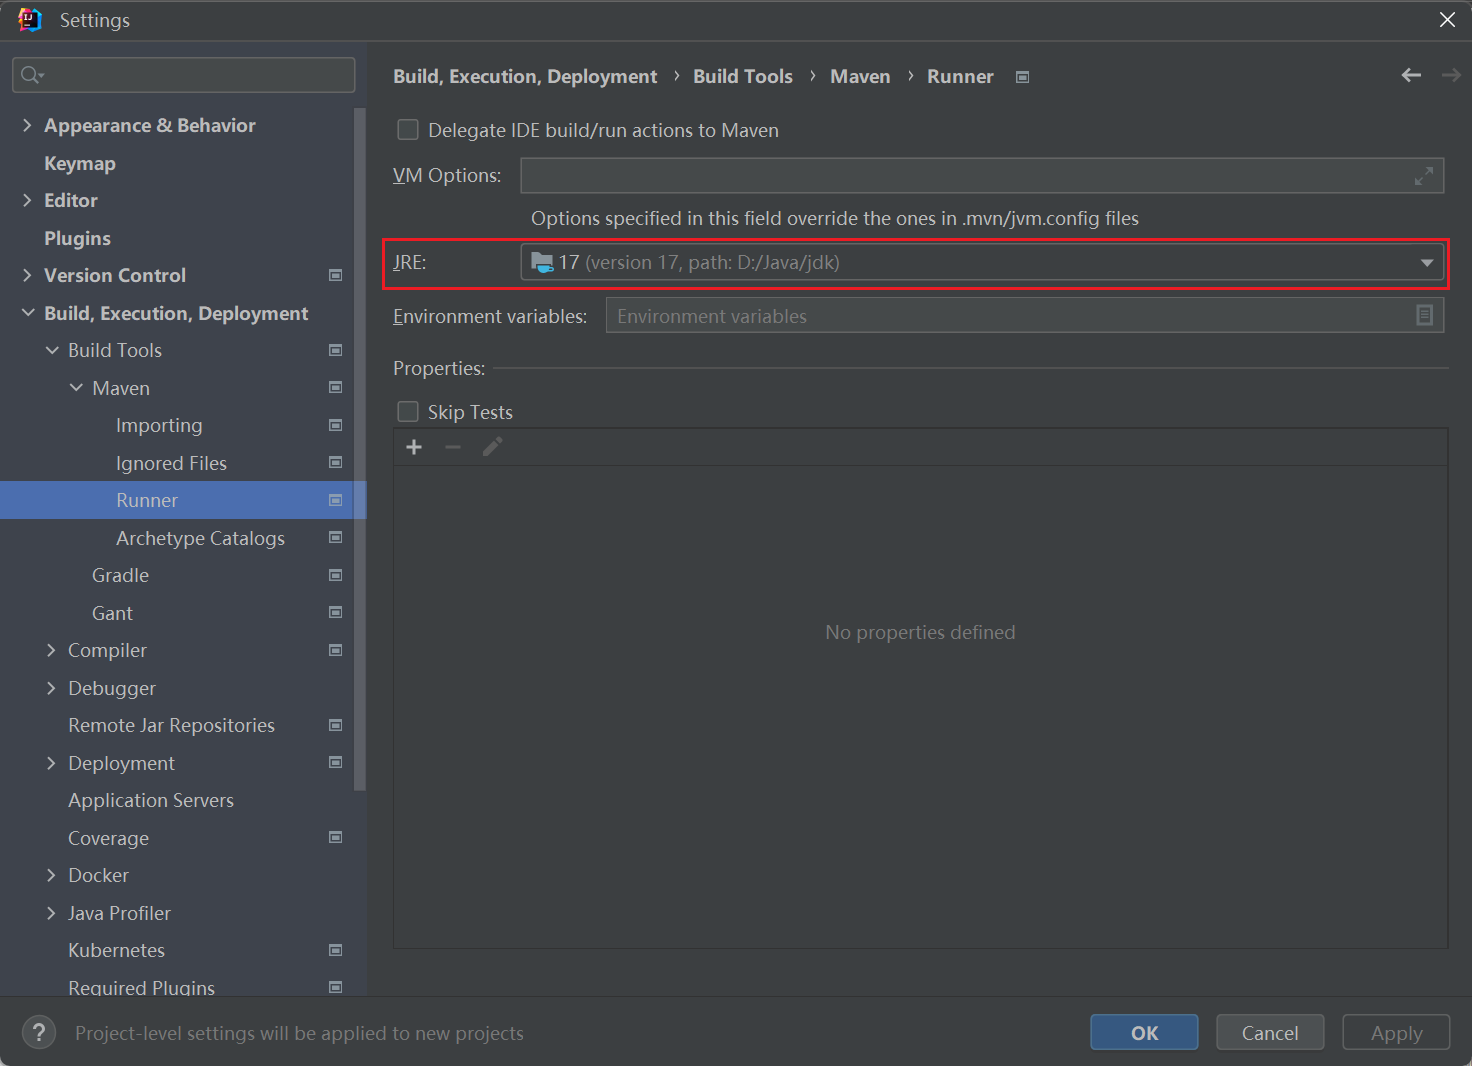Click the Build Tools breadcrumb
Screen dimensions: 1472x1066
point(743,76)
